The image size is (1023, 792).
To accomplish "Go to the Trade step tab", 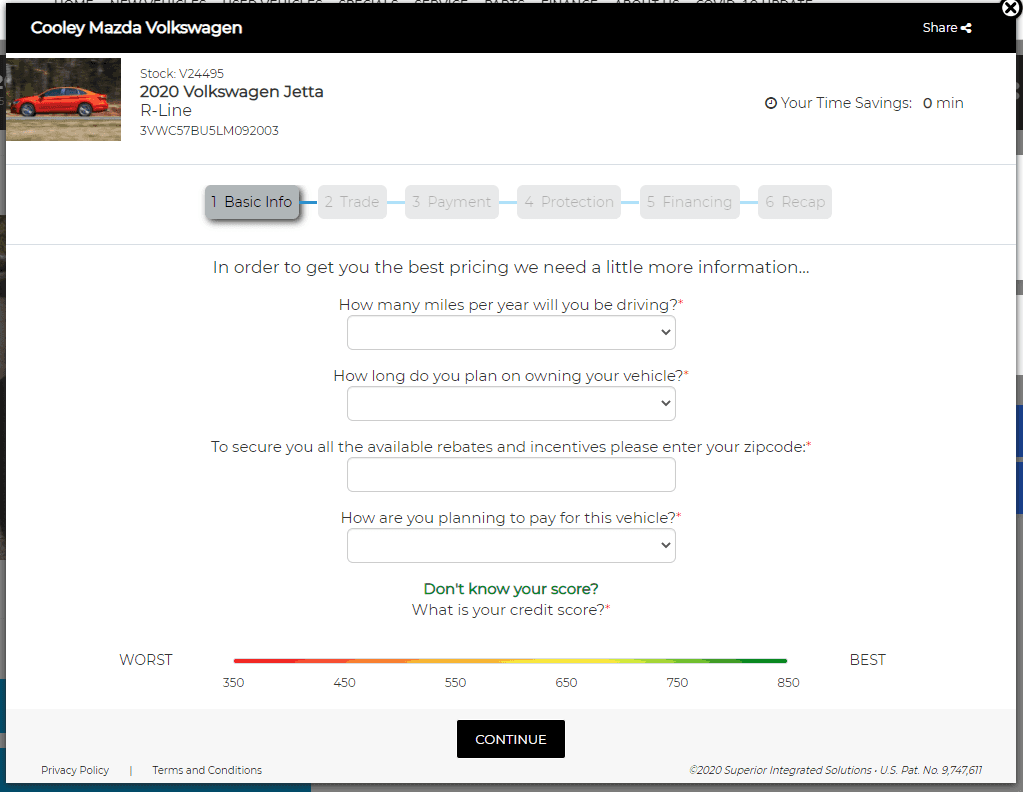I will pos(352,202).
